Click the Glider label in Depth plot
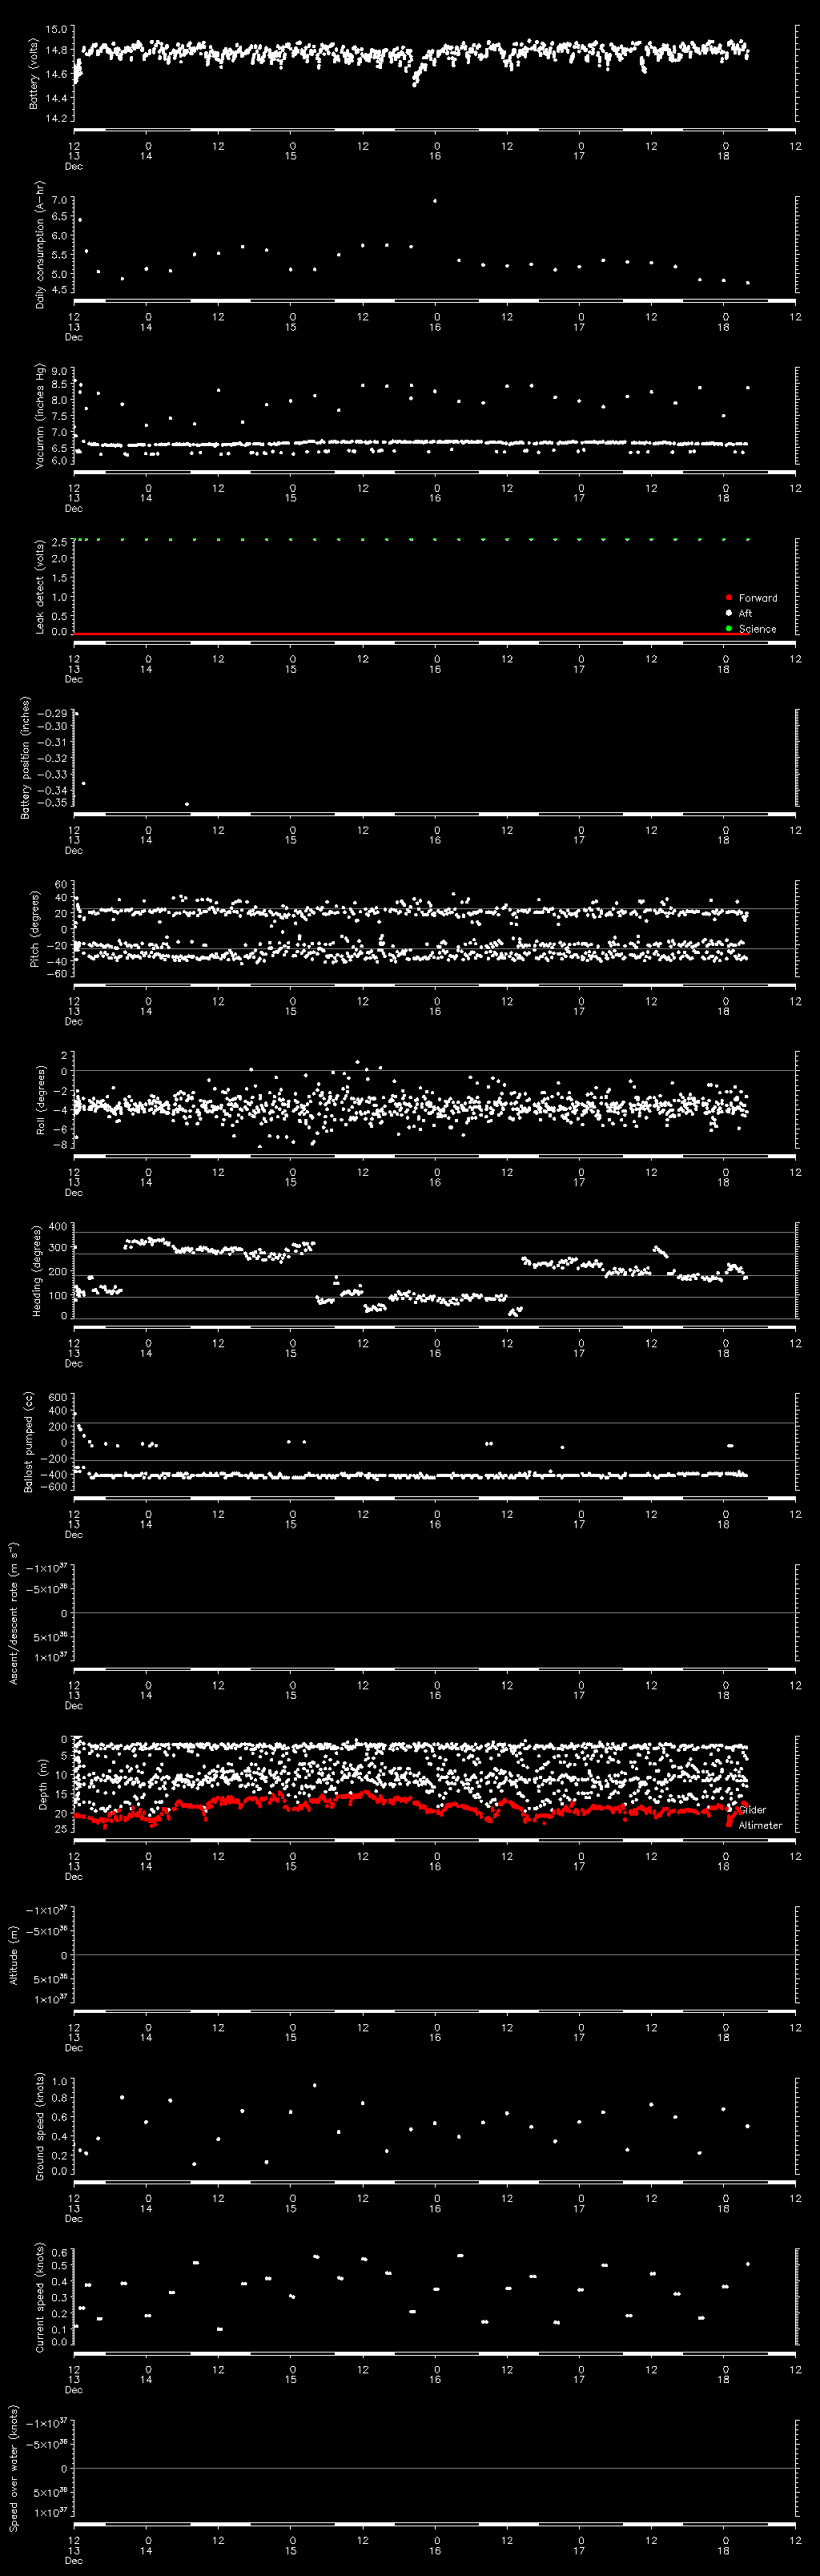This screenshot has width=820, height=2576. pyautogui.click(x=753, y=1810)
